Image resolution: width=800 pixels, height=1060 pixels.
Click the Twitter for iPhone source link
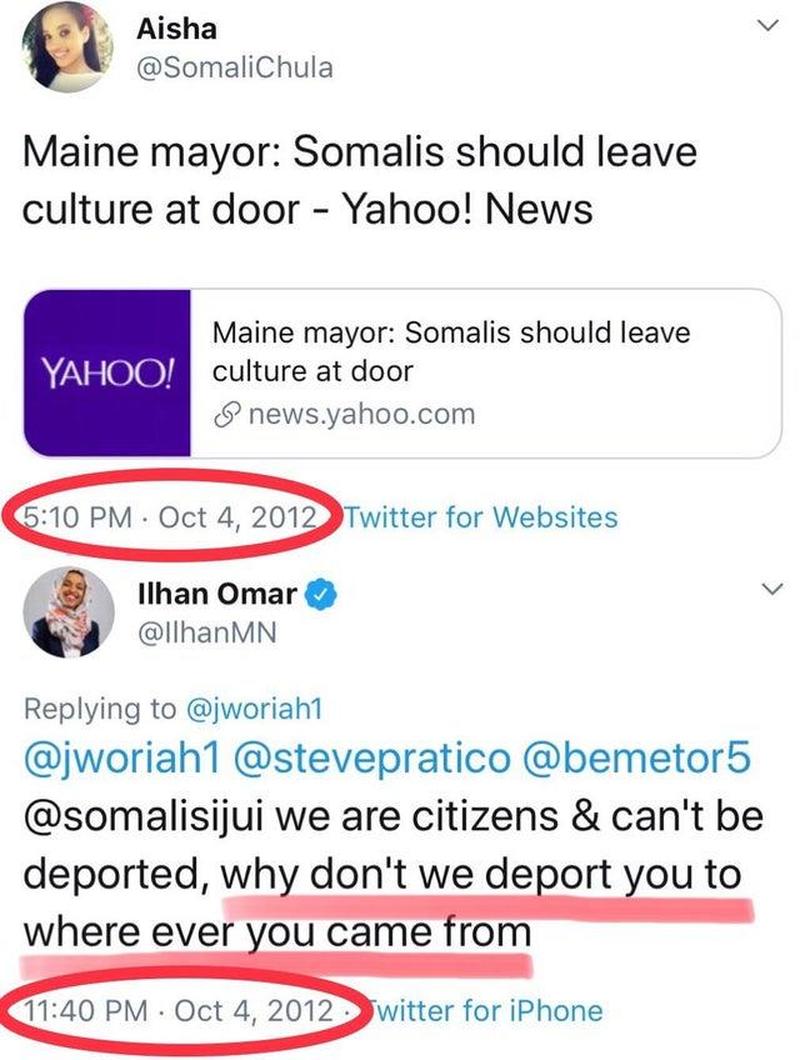click(x=486, y=1011)
